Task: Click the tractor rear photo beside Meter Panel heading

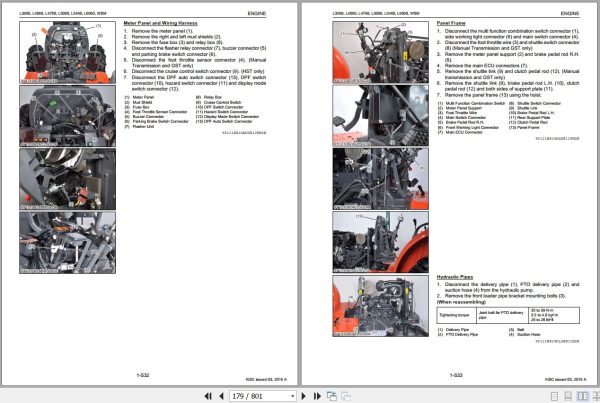Action: pos(67,52)
